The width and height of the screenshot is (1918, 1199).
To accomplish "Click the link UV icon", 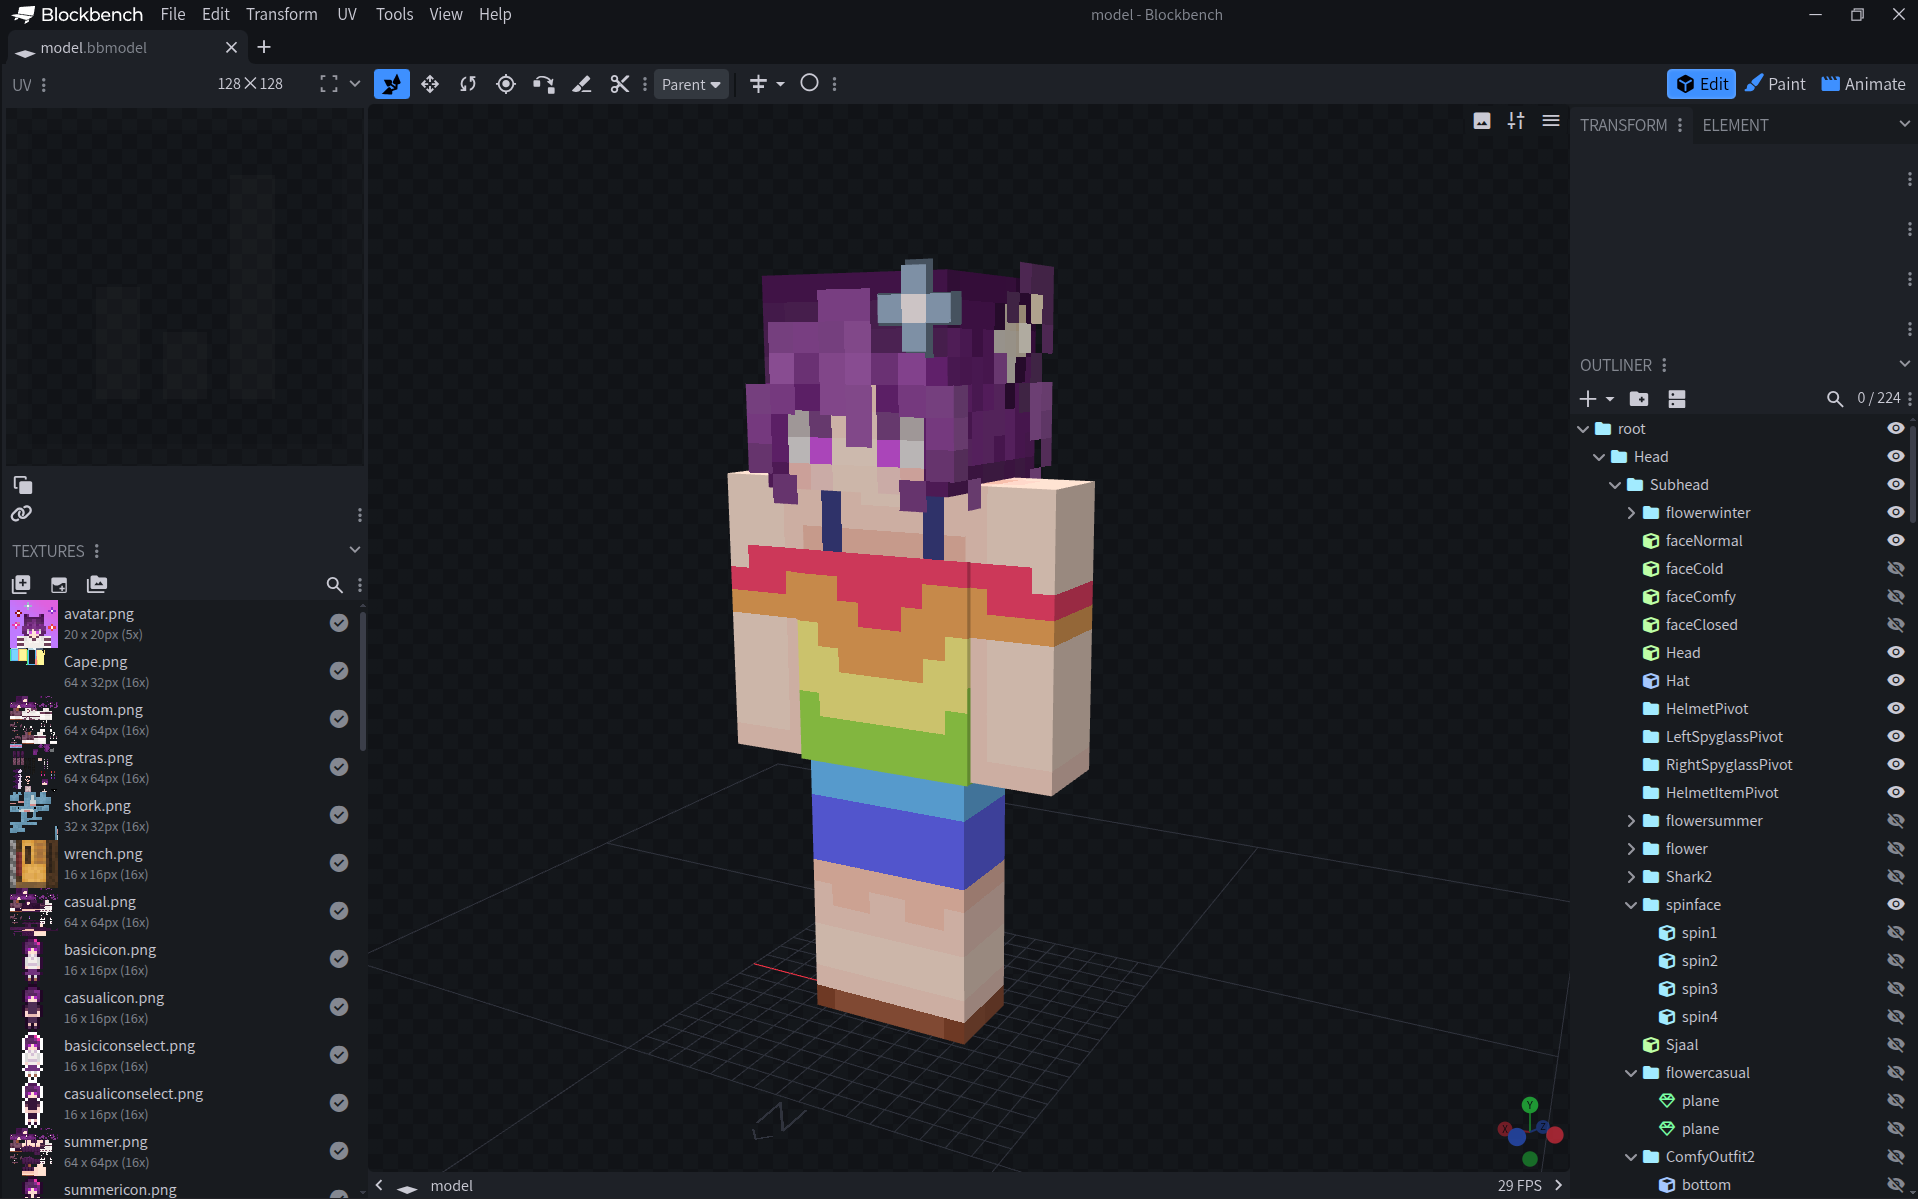I will [x=22, y=514].
